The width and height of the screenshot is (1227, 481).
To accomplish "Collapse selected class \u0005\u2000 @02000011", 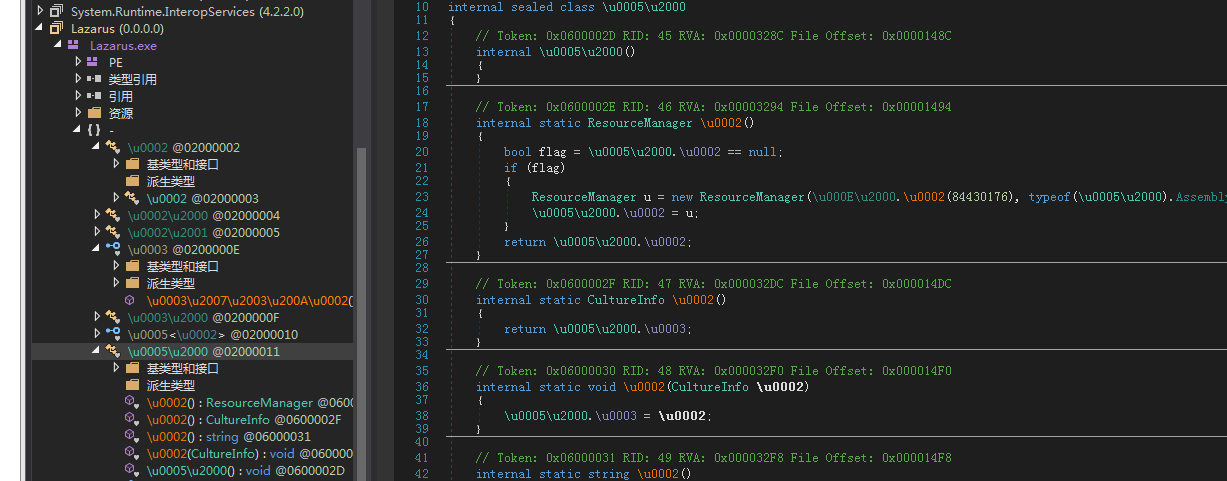I will (97, 351).
